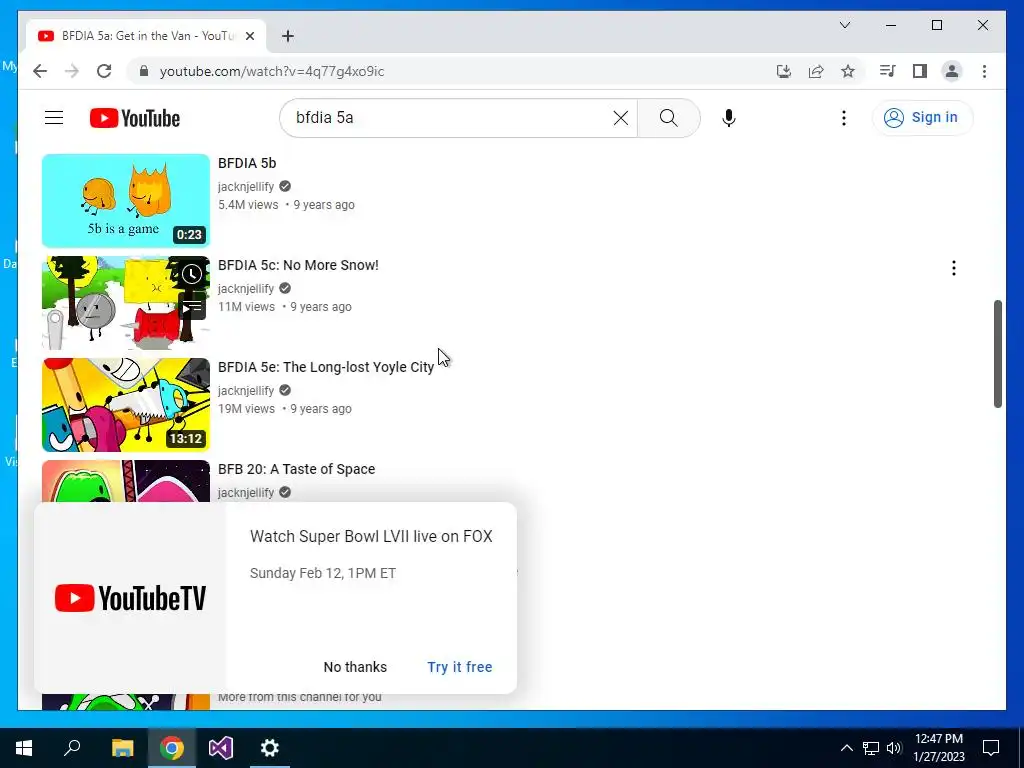
Task: Click Chrome icon in taskbar
Action: (172, 748)
